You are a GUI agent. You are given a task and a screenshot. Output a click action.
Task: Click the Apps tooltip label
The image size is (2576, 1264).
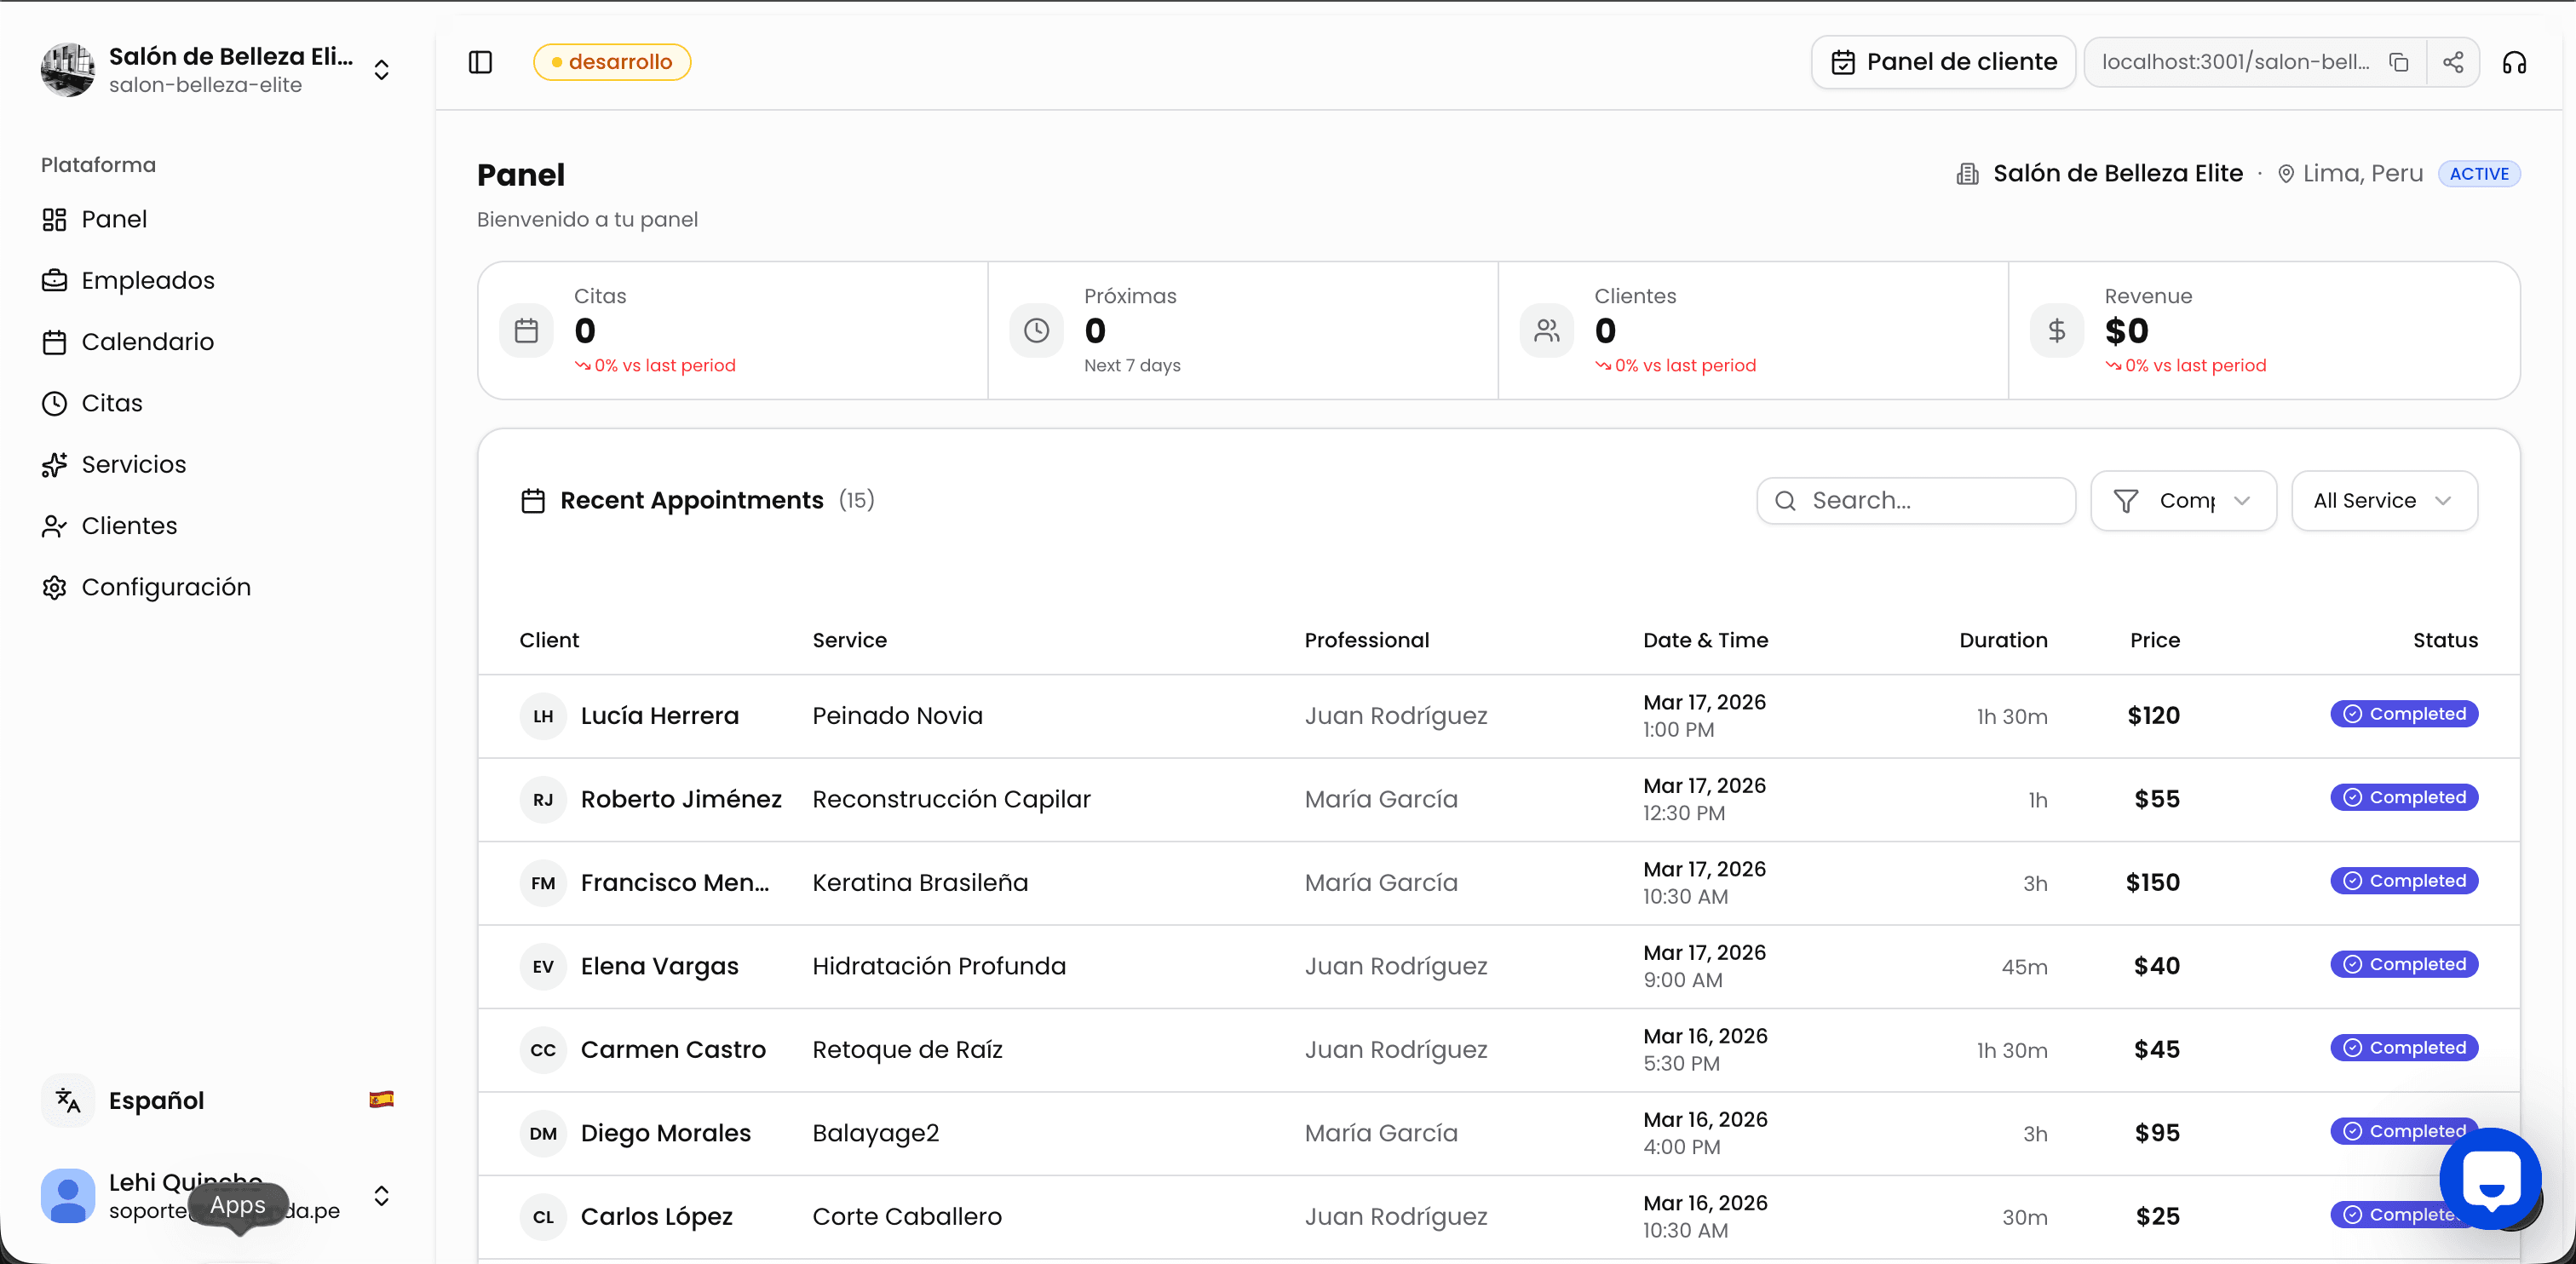tap(238, 1206)
